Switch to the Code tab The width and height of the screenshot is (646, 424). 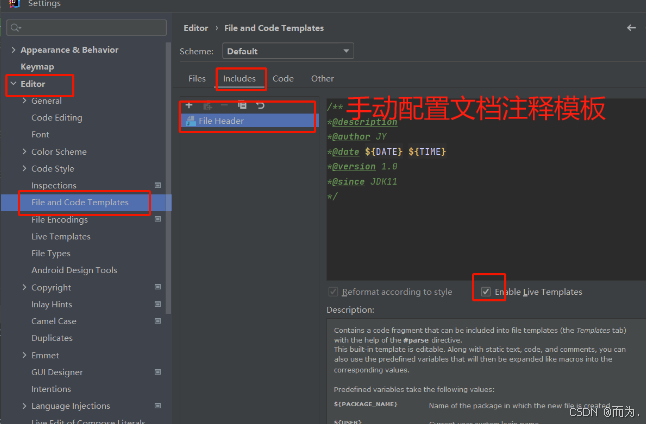tap(283, 79)
